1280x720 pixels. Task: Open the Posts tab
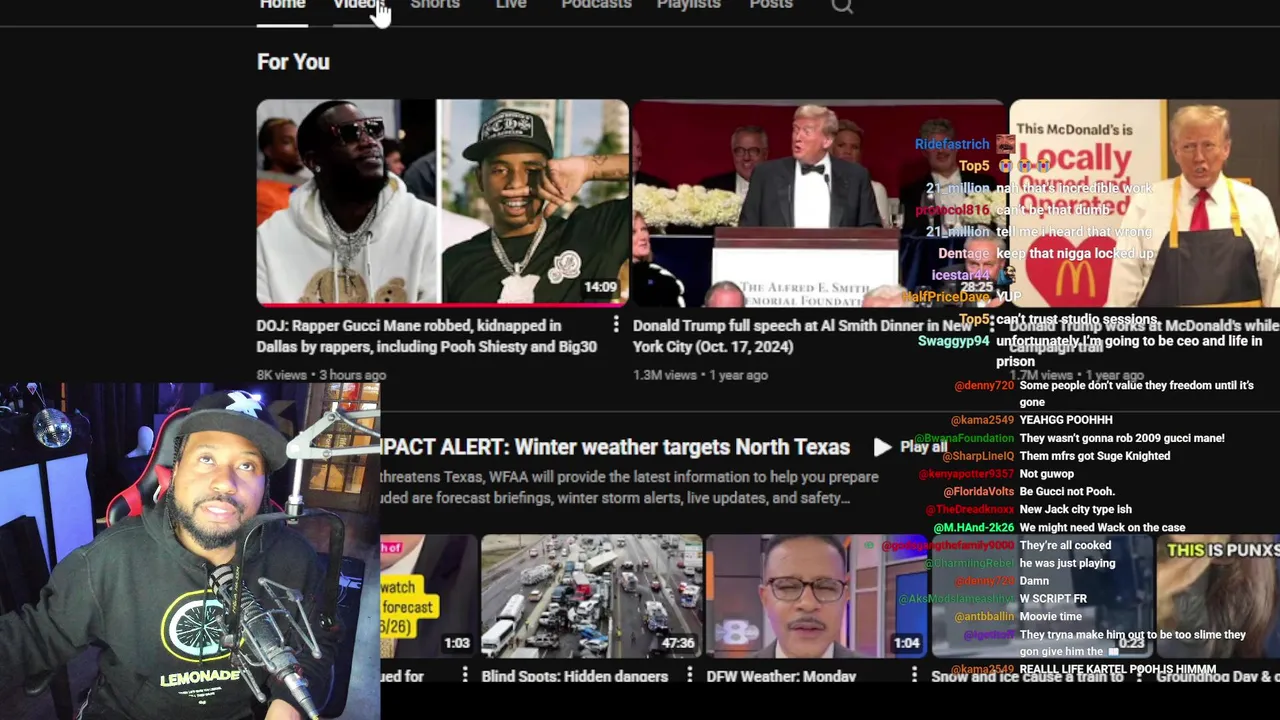tap(771, 5)
